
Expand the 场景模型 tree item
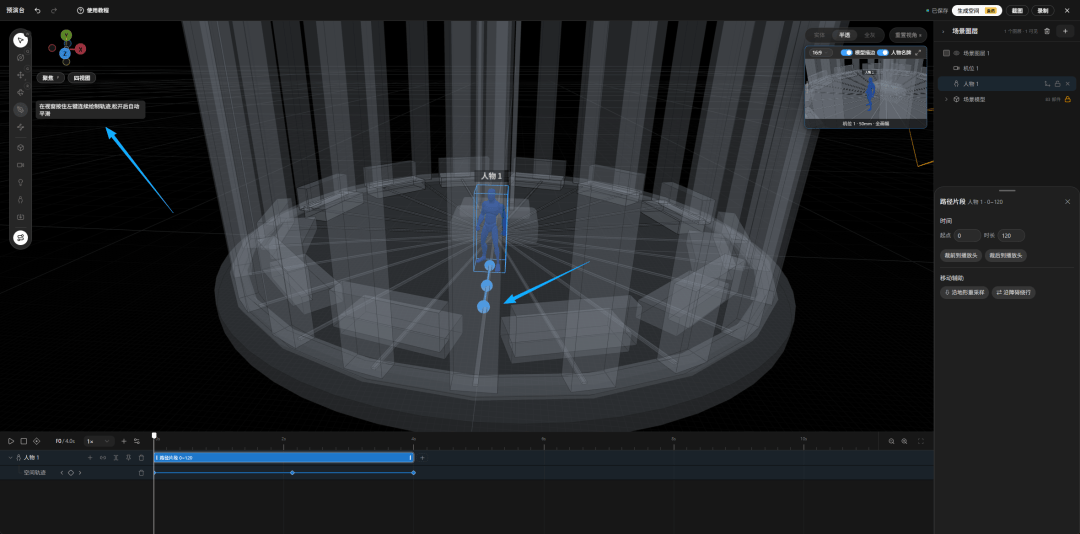(x=946, y=99)
